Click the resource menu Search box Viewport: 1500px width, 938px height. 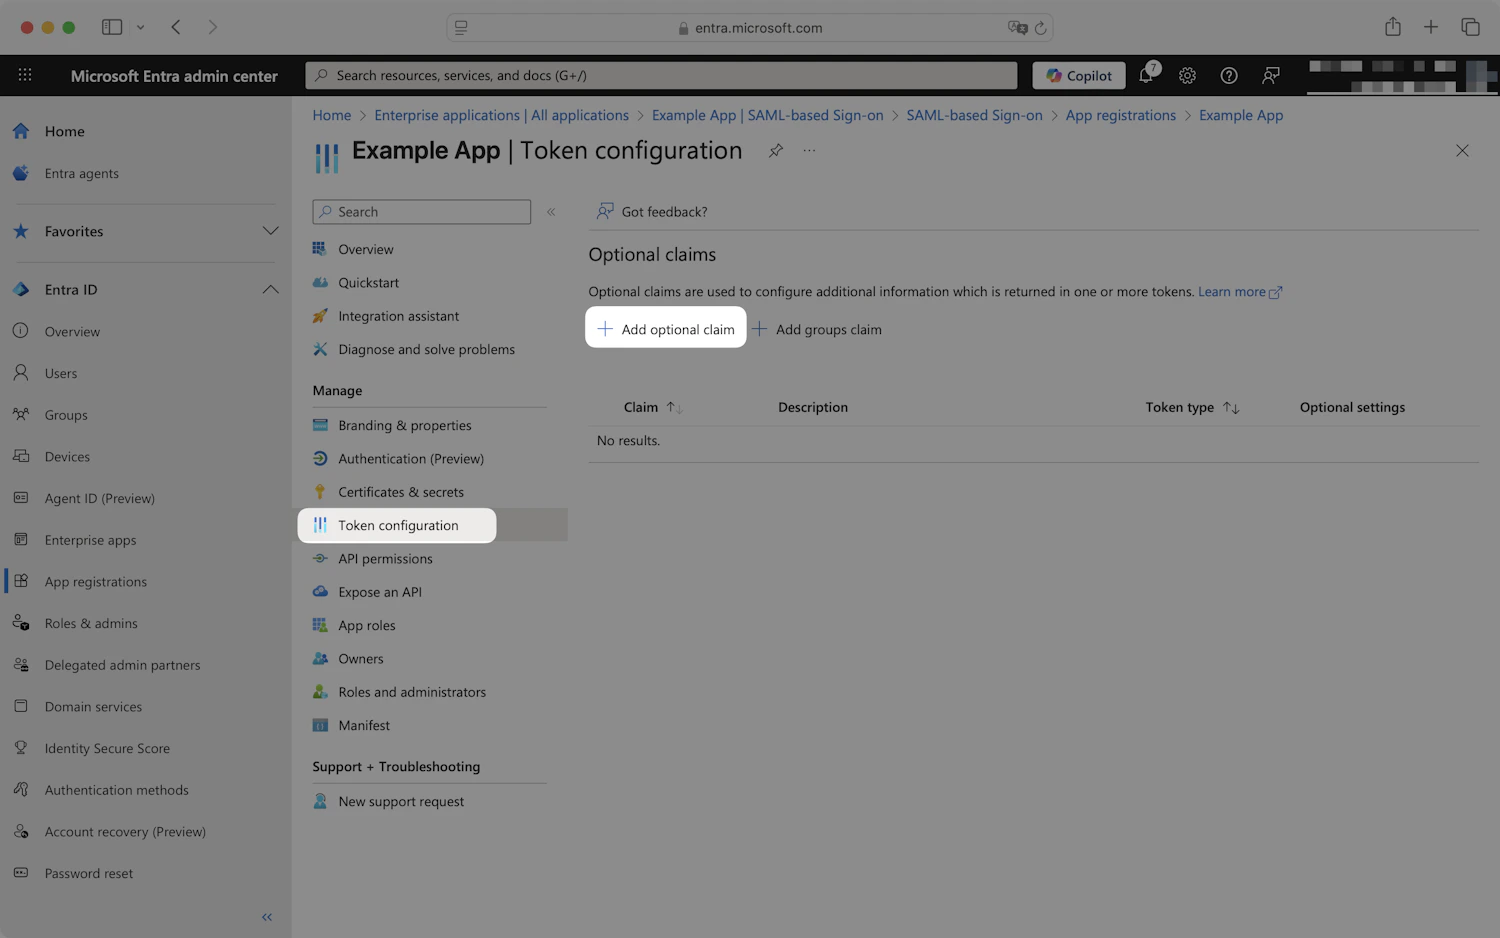tap(421, 212)
